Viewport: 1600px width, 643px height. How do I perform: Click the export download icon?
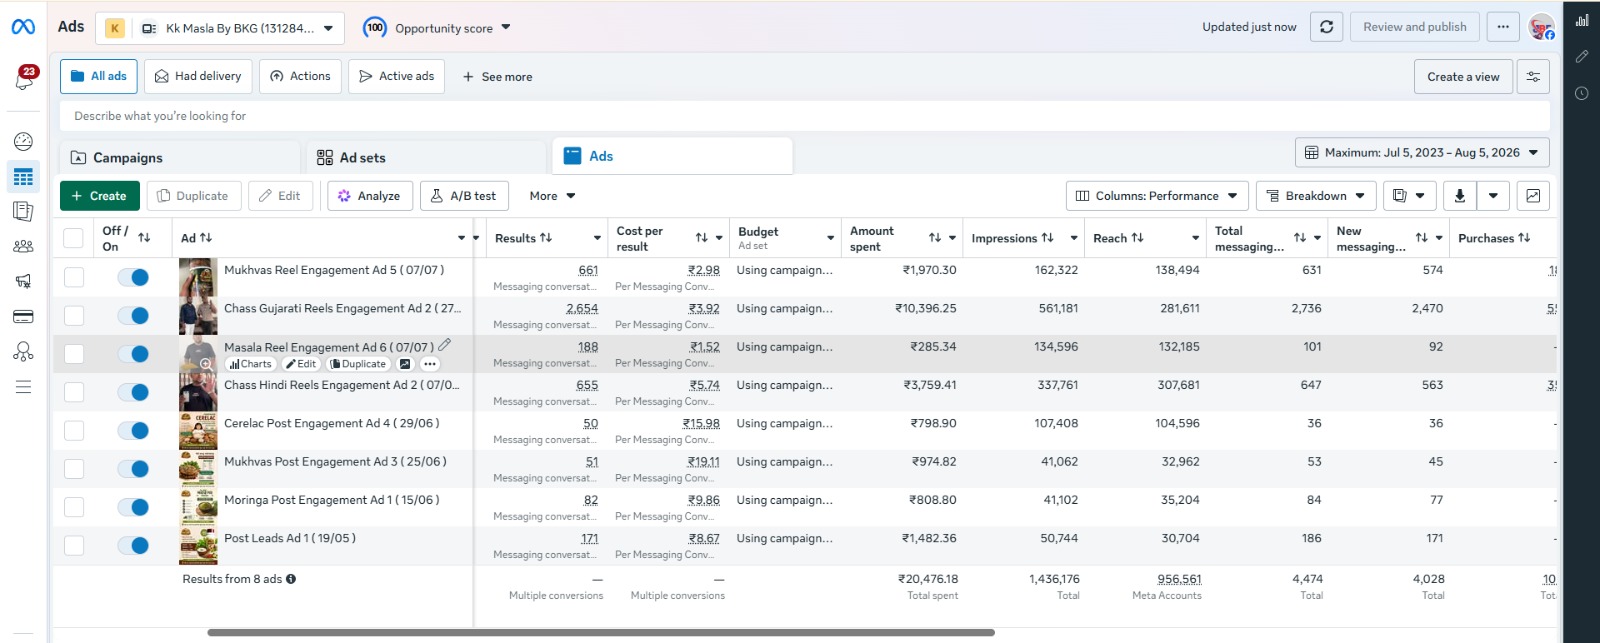pos(1459,196)
